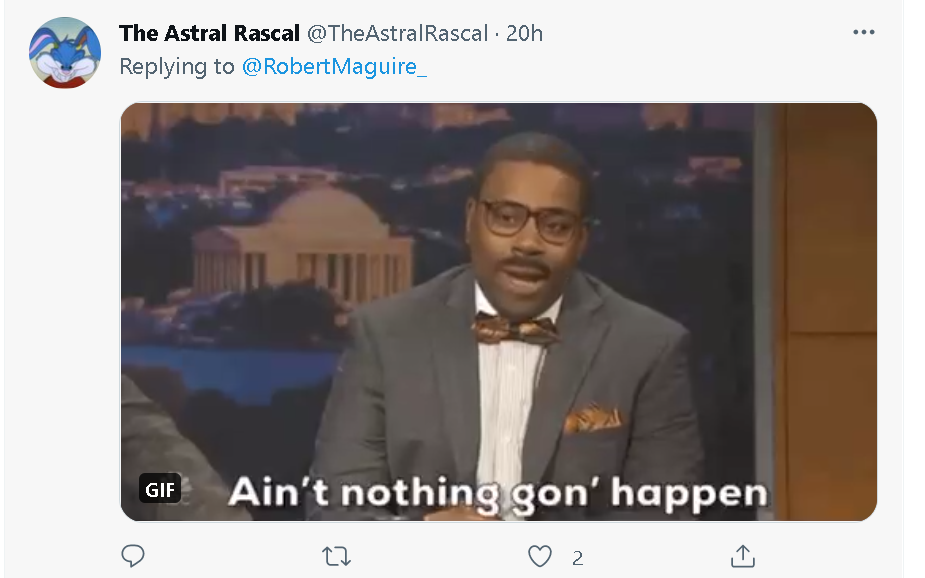Click blank tweet area beside the share icon
925x578 pixels.
click(826, 556)
